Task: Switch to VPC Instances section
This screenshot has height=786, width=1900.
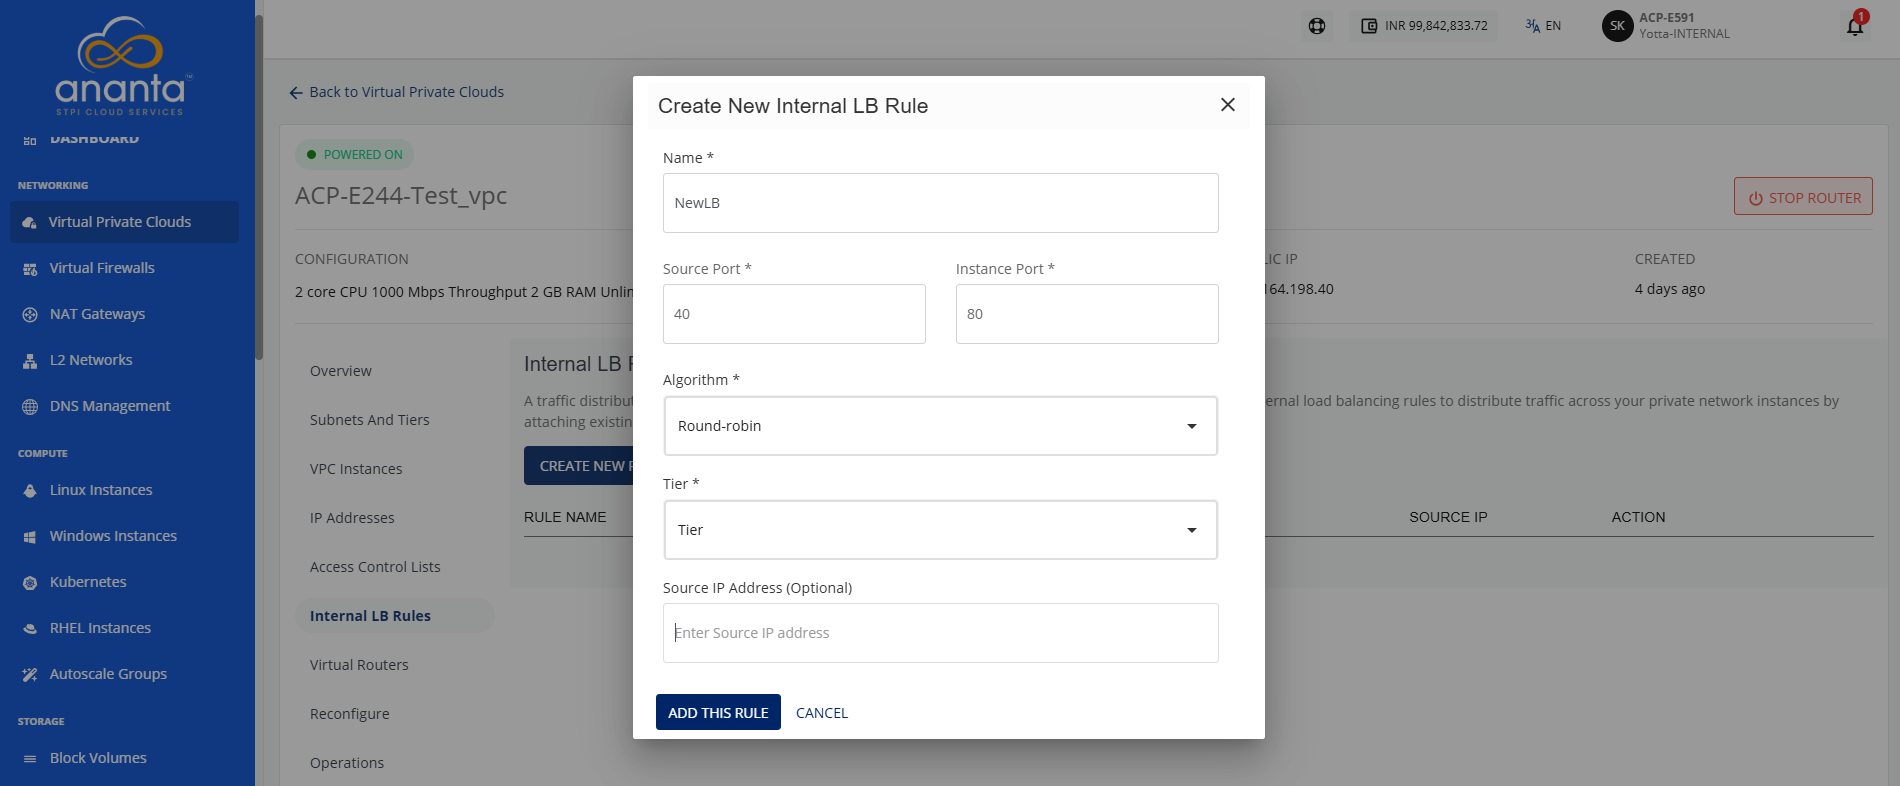Action: [x=356, y=469]
